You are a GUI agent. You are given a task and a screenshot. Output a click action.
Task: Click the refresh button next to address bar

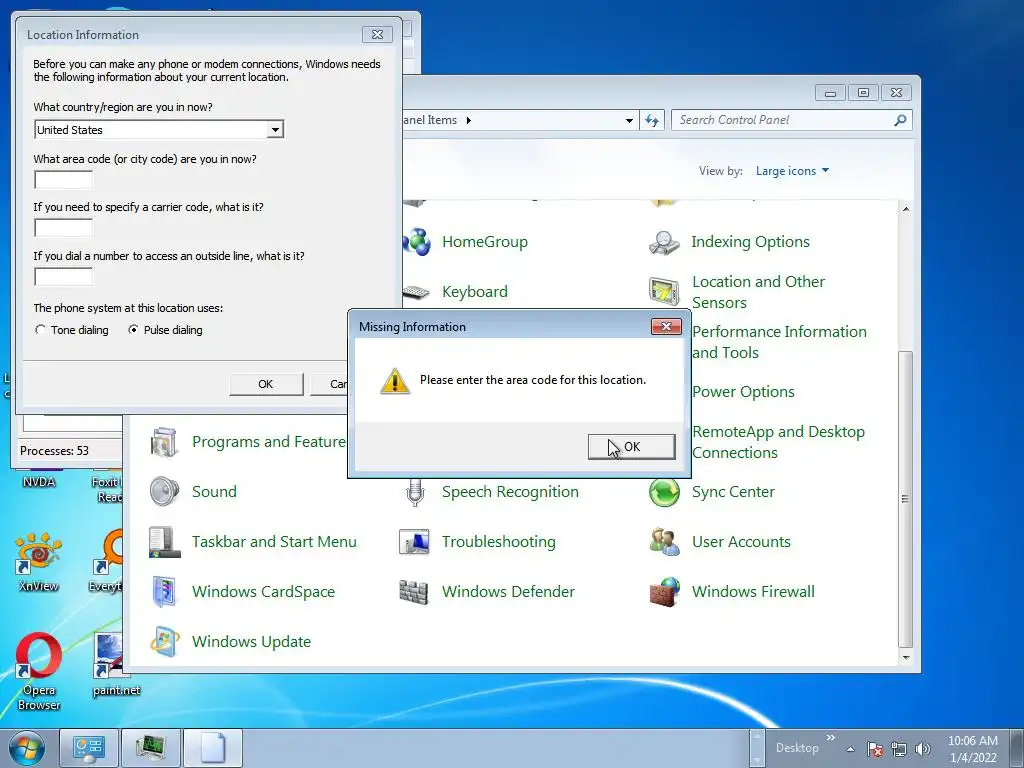click(x=652, y=120)
